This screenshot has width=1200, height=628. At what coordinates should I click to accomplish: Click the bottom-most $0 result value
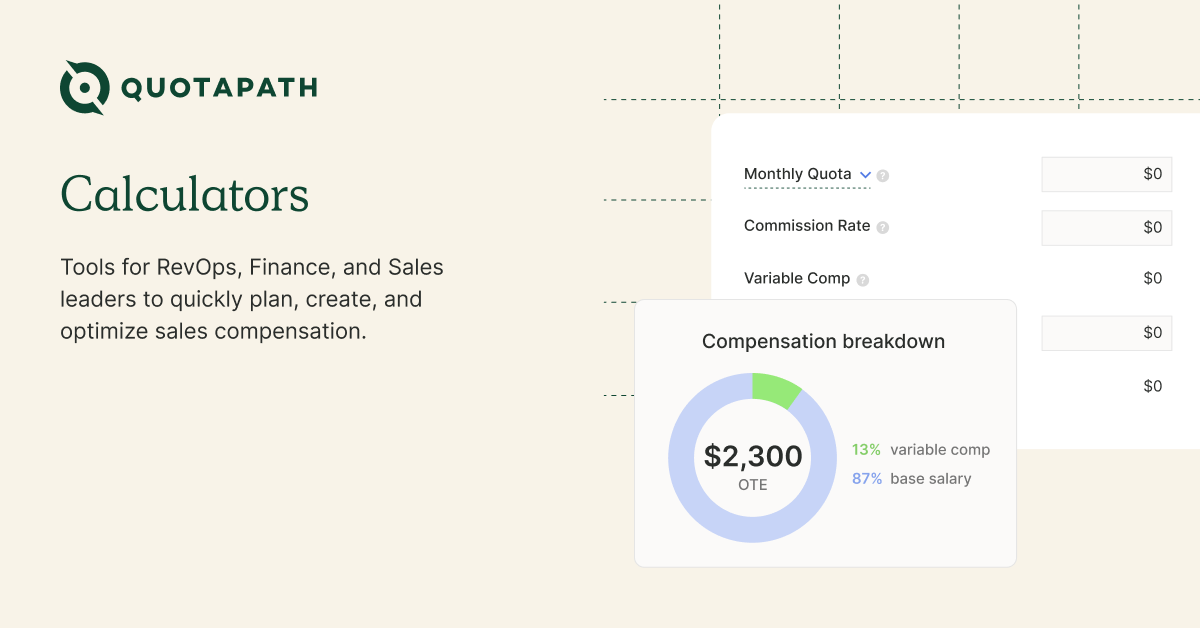[x=1152, y=386]
